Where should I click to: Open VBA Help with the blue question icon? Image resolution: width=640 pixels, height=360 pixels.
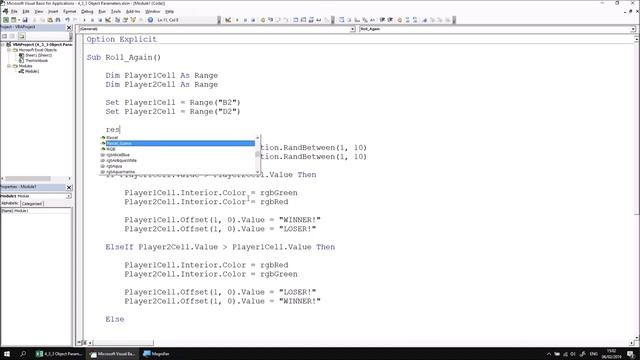coord(150,20)
